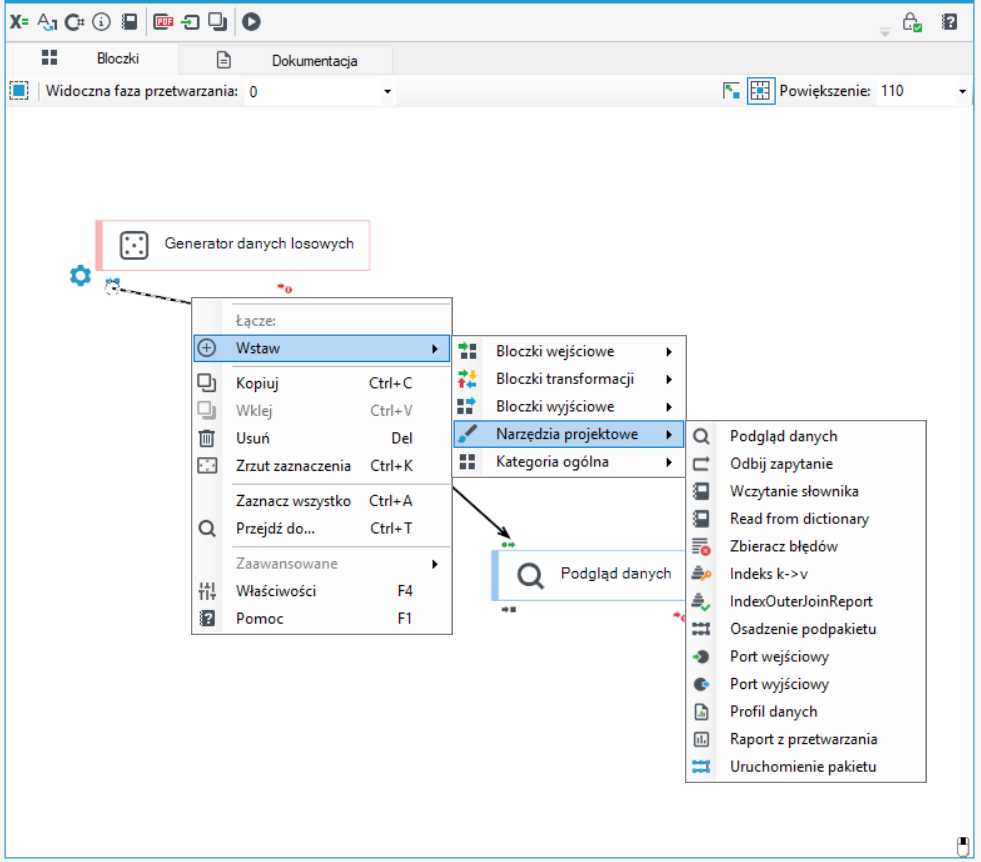Insert the Osadzenie podpakietu block
This screenshot has width=981, height=862.
[806, 629]
